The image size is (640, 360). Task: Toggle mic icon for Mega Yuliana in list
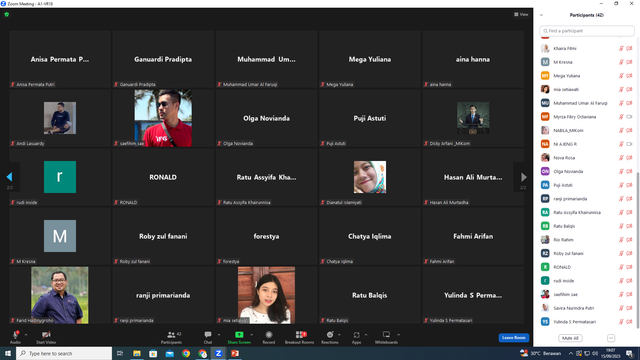tap(621, 76)
